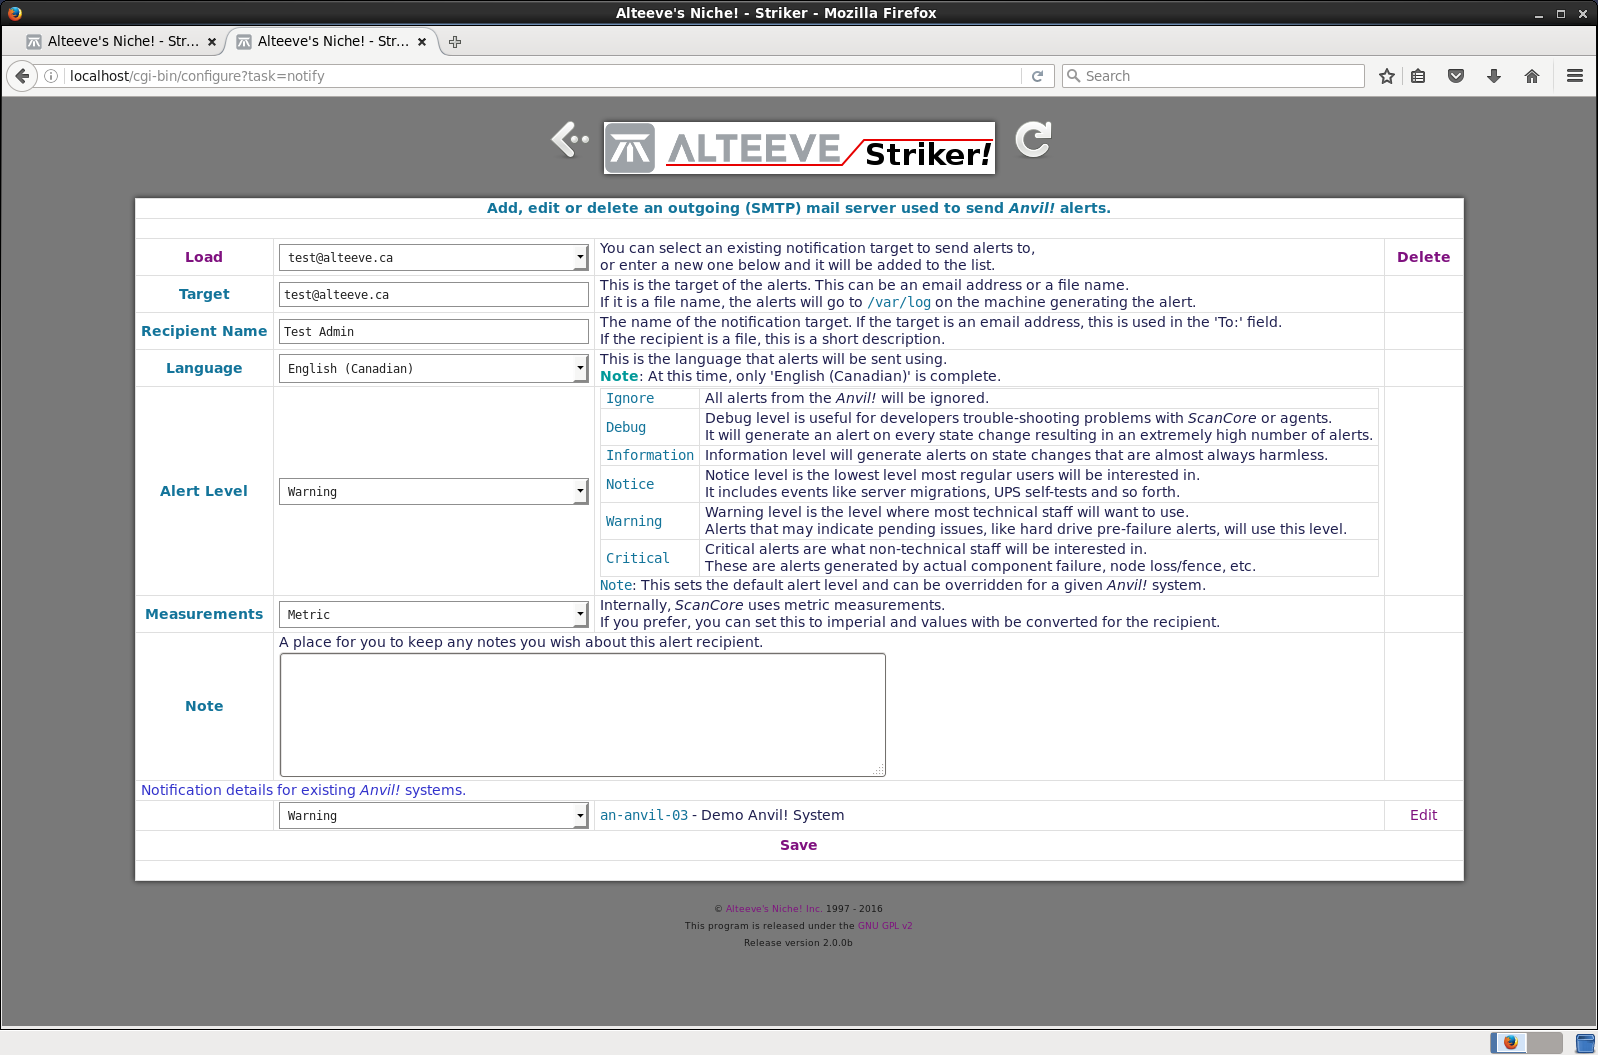Click the Striker back arrow icon

click(x=570, y=139)
